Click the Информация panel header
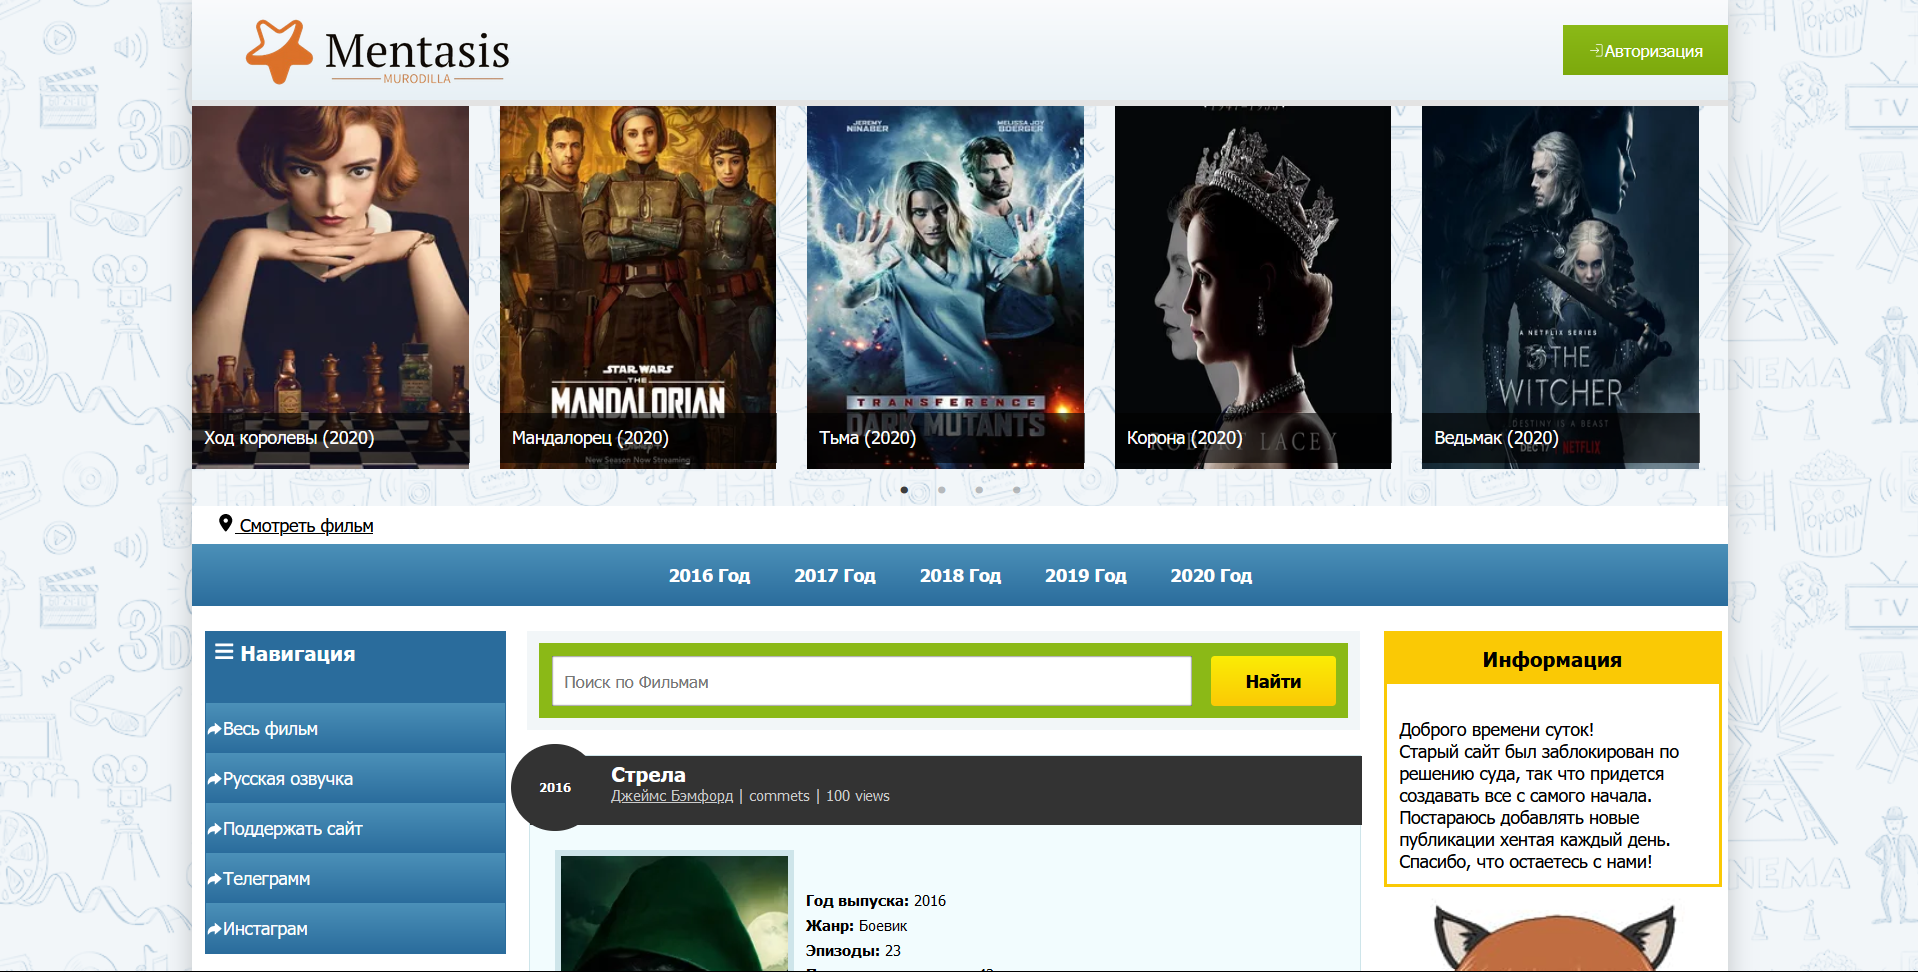 coord(1552,659)
